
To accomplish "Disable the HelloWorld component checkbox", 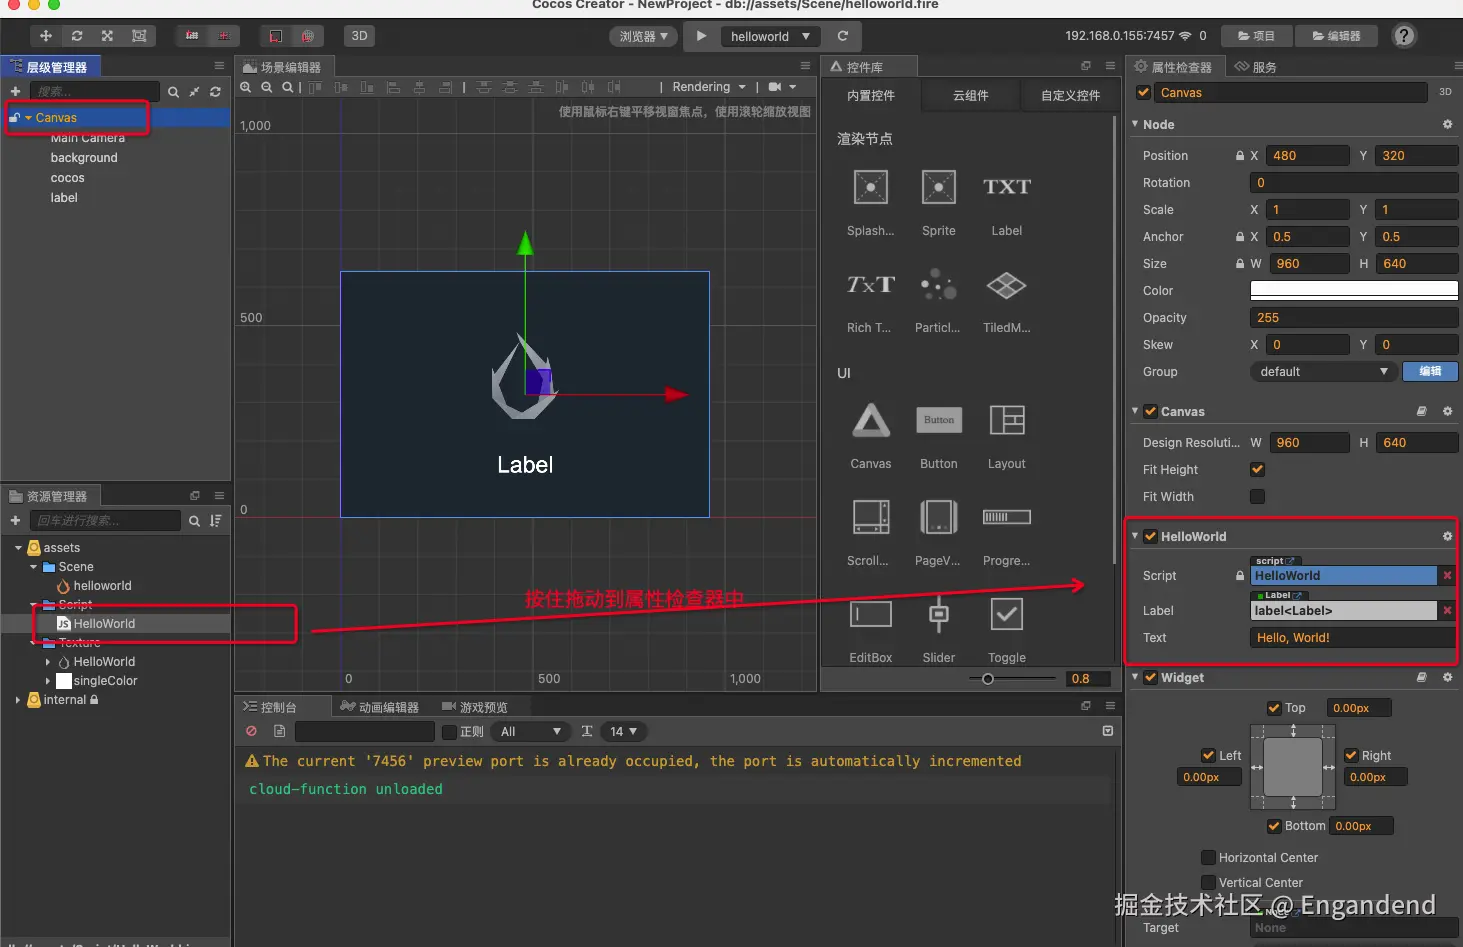I will point(1151,536).
